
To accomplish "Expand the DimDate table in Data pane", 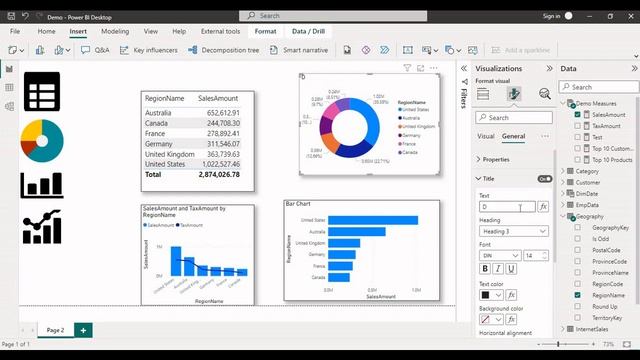I will (563, 193).
